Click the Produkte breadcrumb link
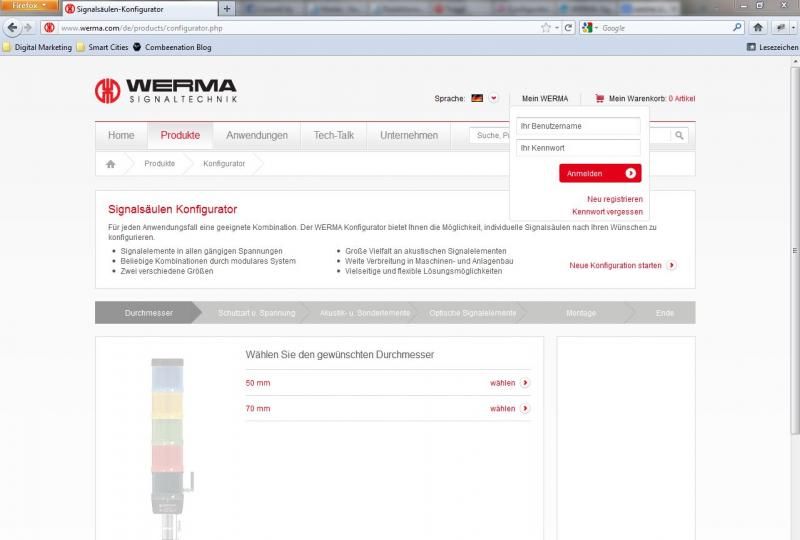The height and width of the screenshot is (540, 800). tap(159, 163)
